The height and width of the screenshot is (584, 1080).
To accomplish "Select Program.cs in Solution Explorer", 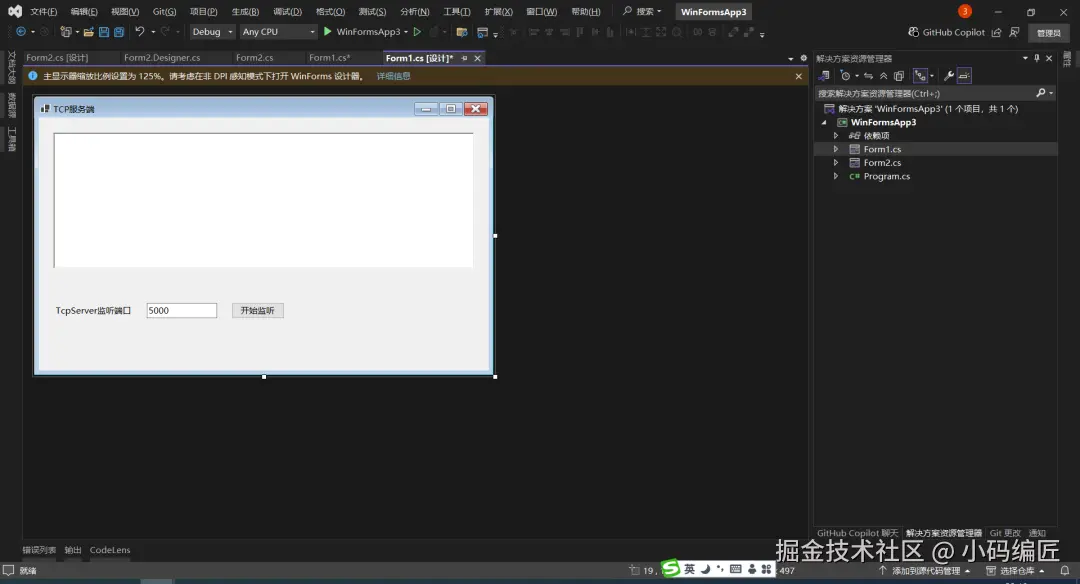I will pos(886,176).
